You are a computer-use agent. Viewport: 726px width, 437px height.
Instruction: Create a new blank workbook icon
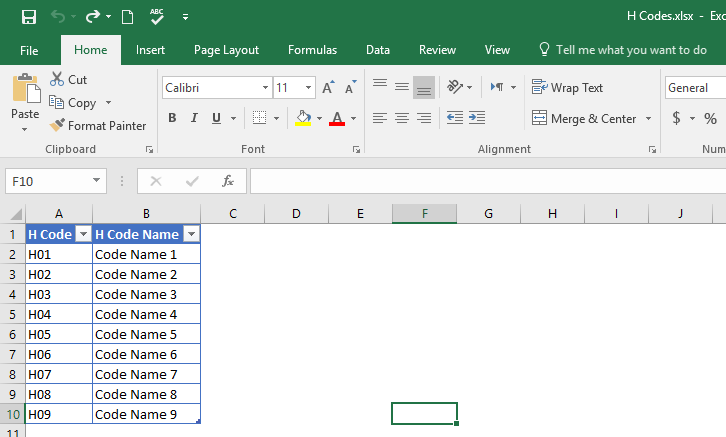click(127, 17)
